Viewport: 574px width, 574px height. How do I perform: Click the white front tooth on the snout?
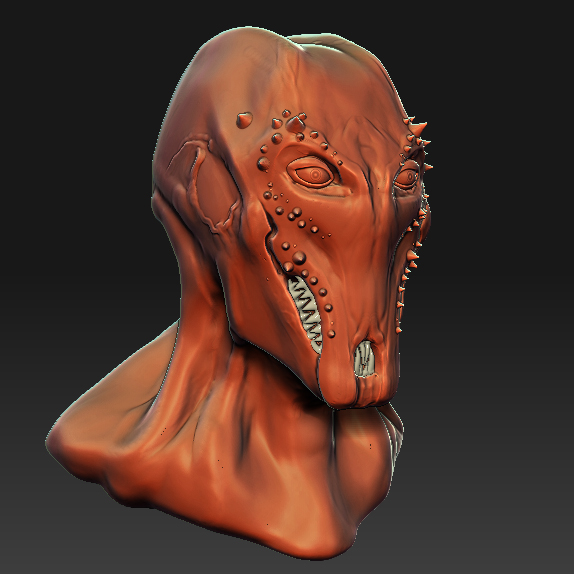(364, 359)
